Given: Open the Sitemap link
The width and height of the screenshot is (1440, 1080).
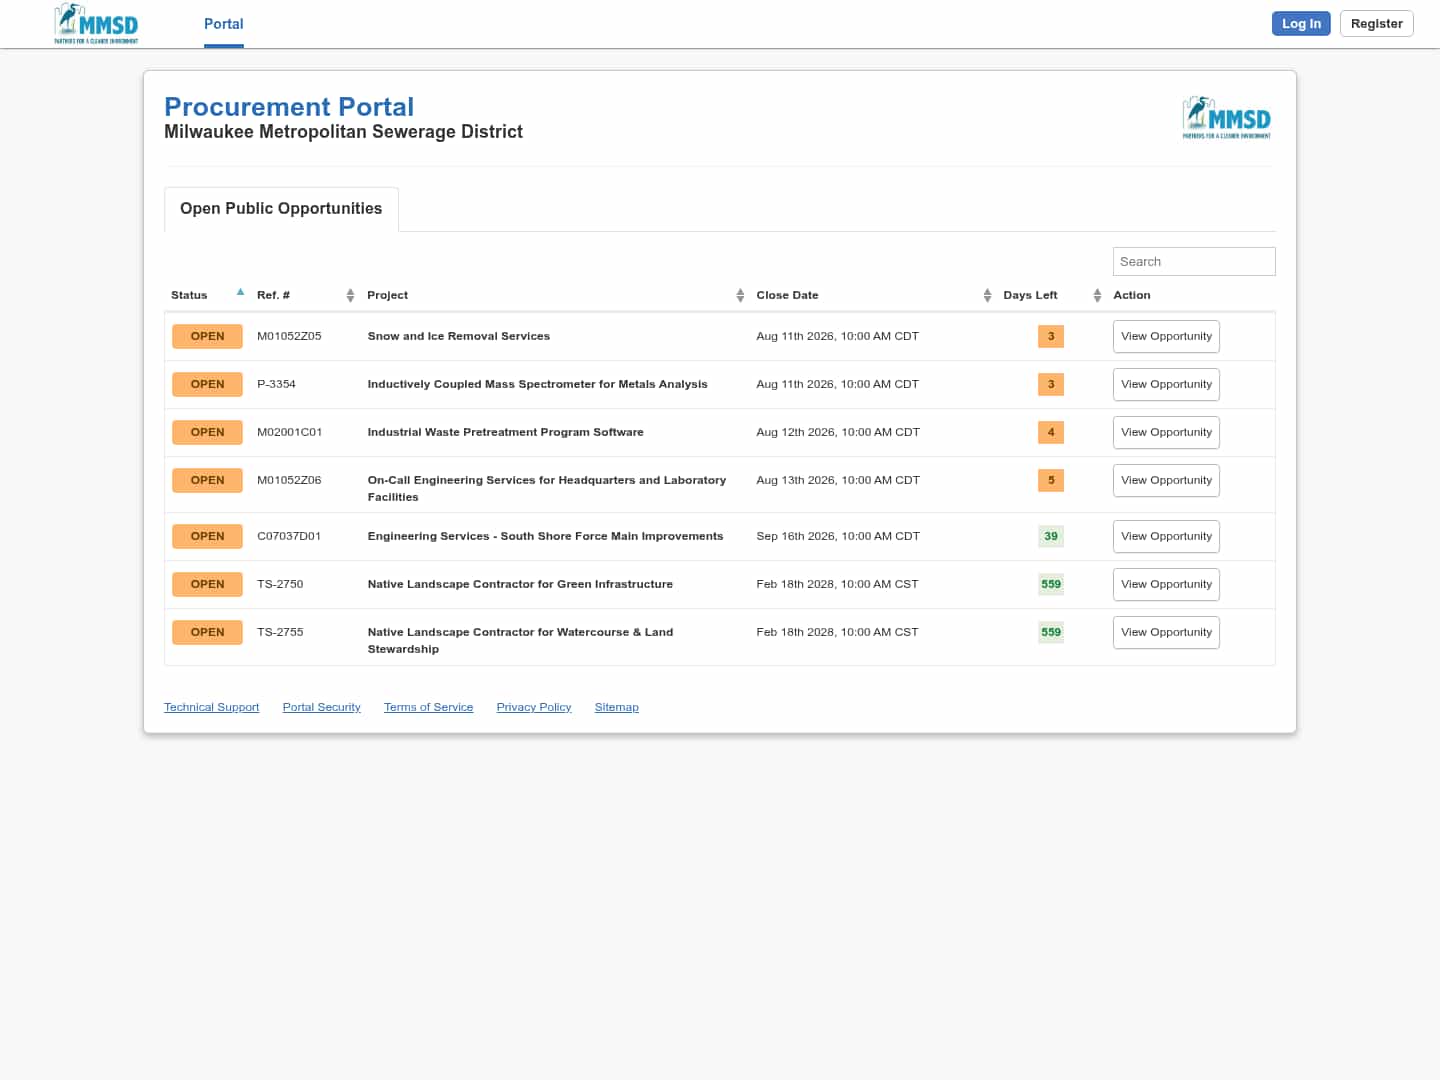Looking at the screenshot, I should pos(616,707).
